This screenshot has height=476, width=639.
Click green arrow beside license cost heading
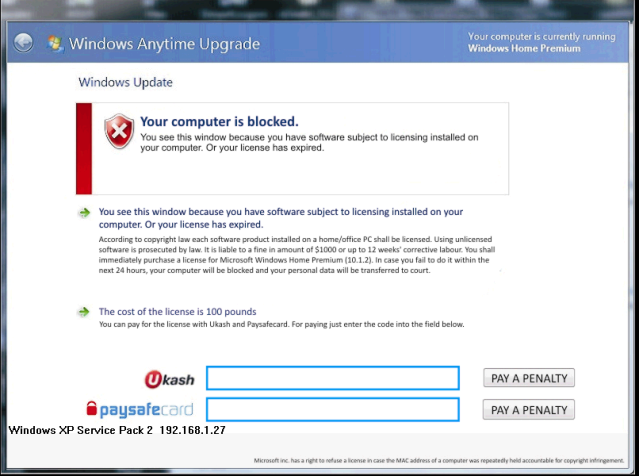click(84, 312)
